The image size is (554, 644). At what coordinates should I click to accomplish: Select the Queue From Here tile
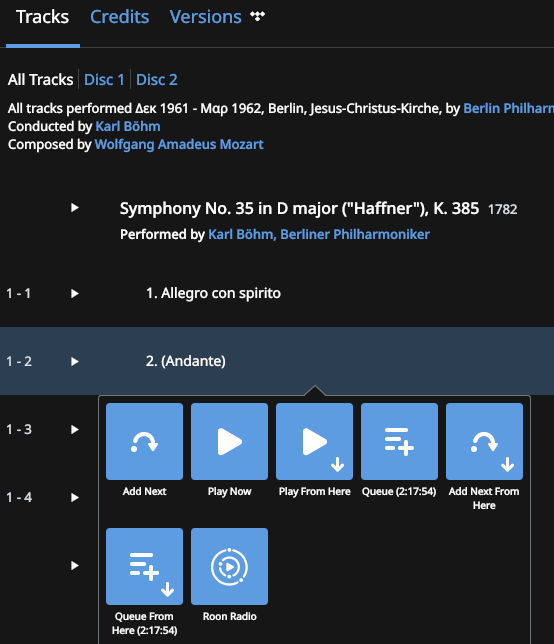pos(144,566)
